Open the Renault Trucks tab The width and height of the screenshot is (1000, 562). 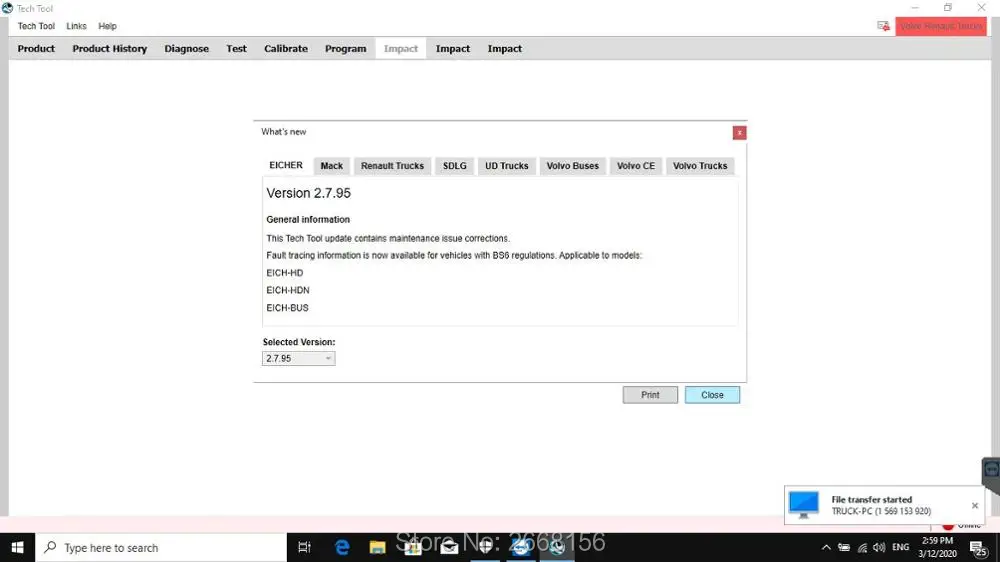392,166
